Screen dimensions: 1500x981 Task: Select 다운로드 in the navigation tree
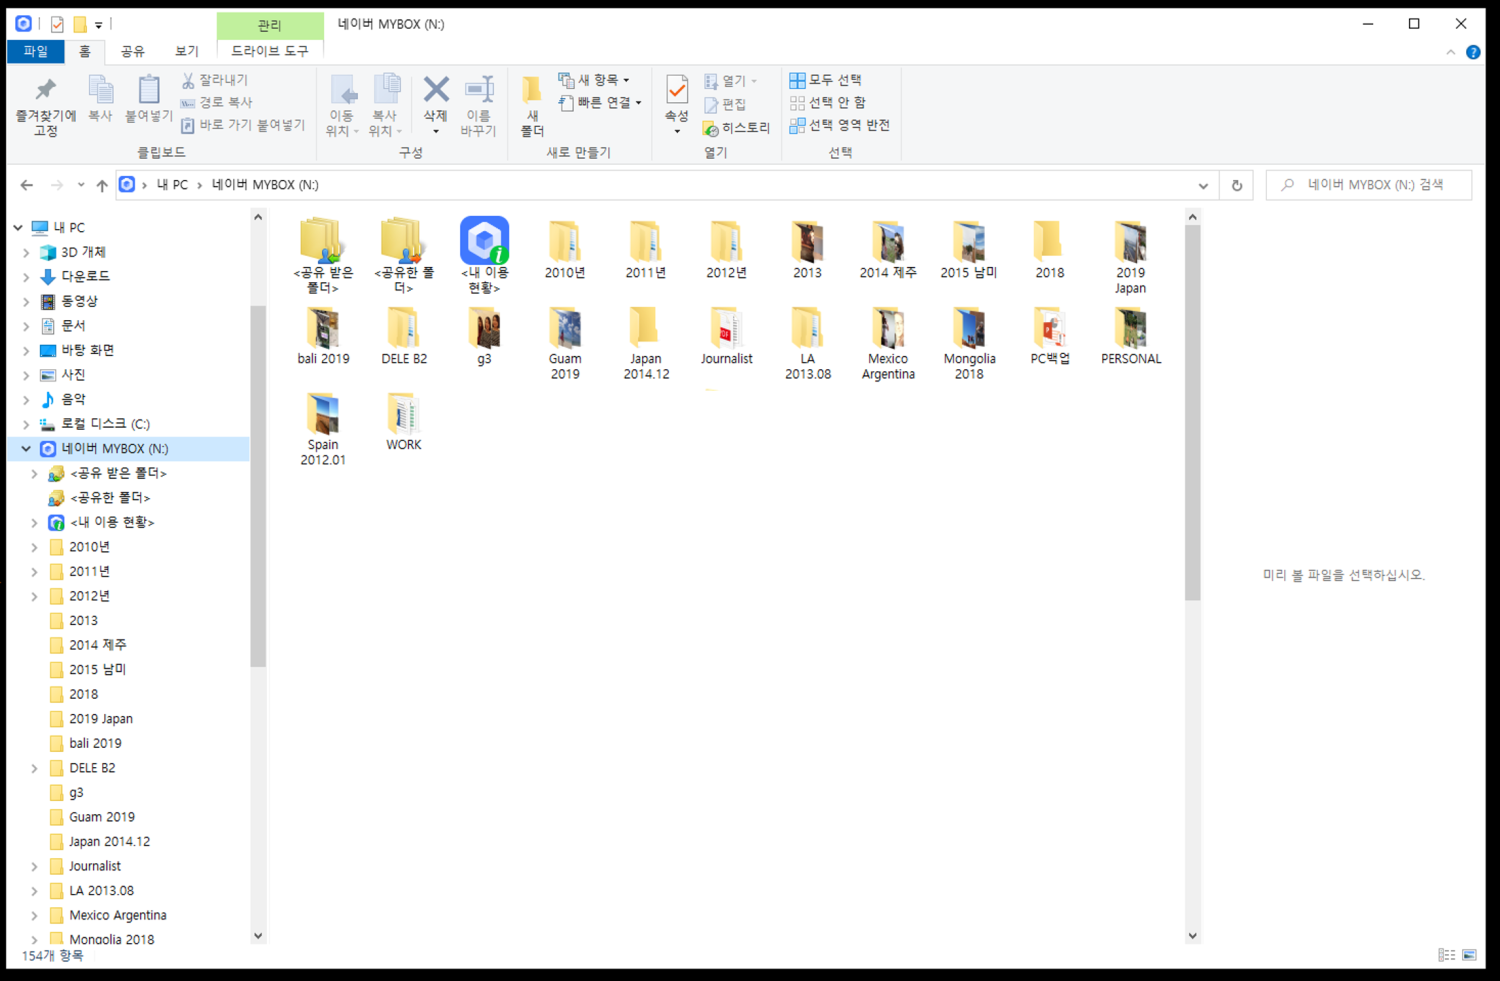tap(85, 277)
